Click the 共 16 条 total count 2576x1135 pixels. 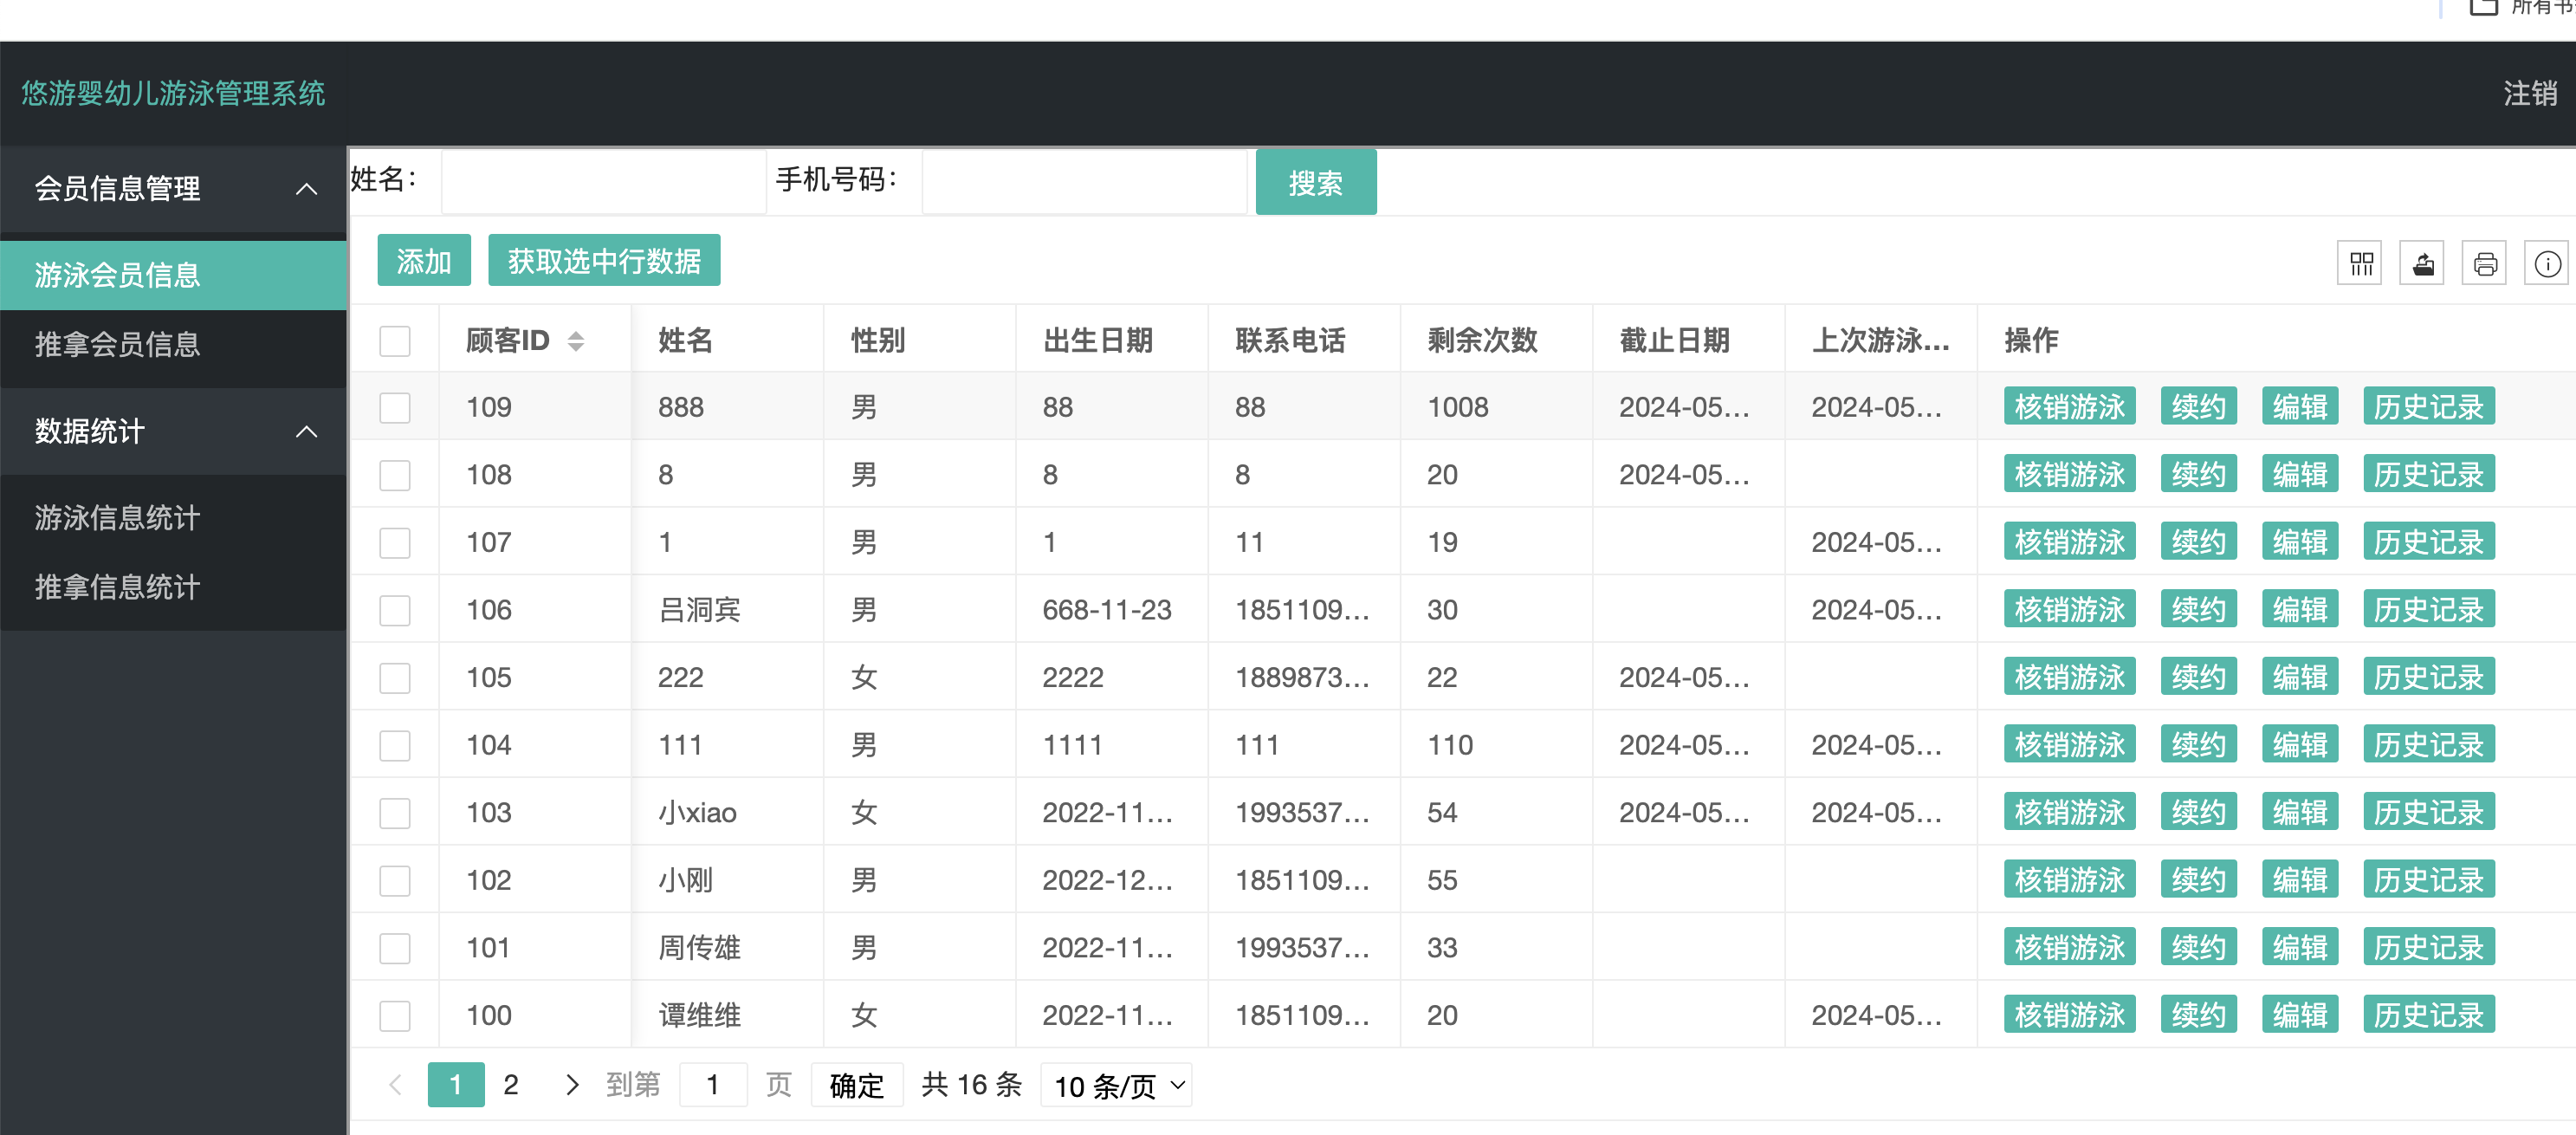[971, 1085]
